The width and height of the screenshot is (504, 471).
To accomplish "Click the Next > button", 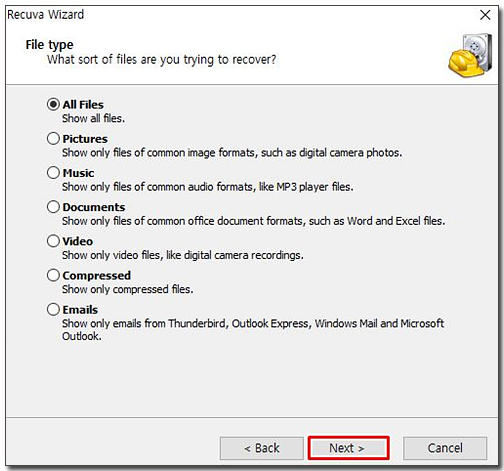I will (x=348, y=448).
